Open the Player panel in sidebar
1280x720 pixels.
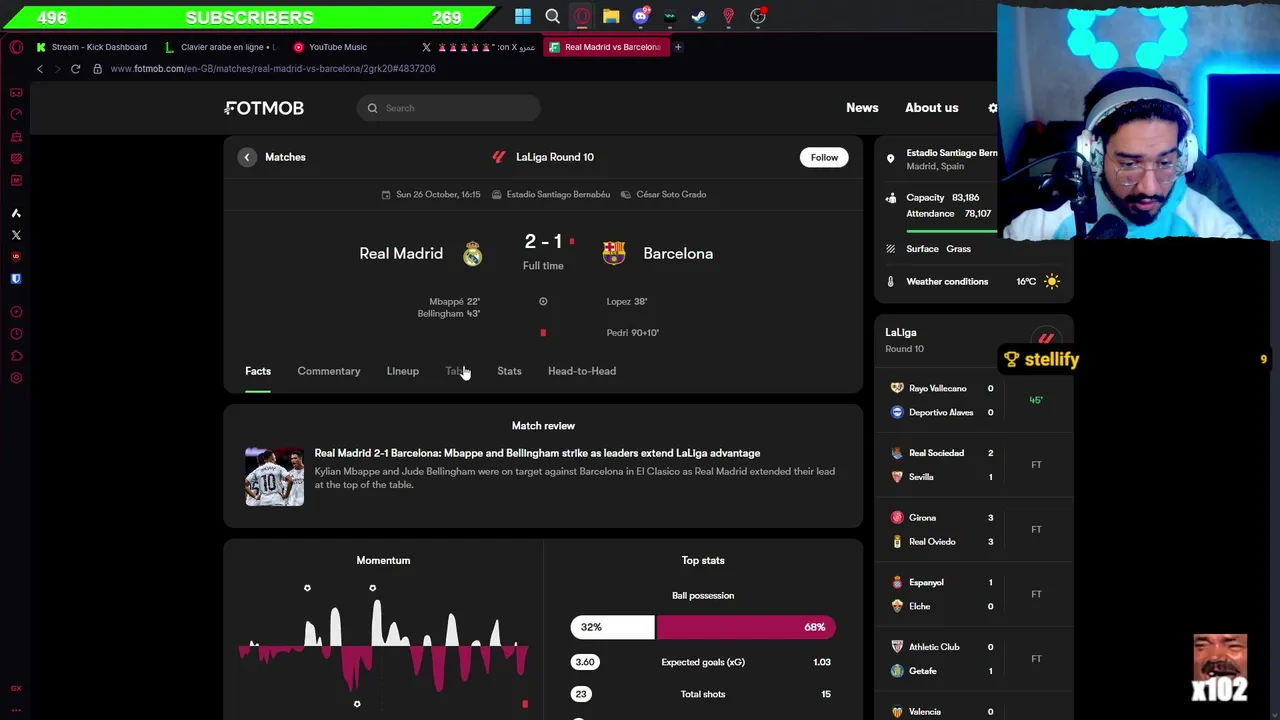(x=16, y=312)
